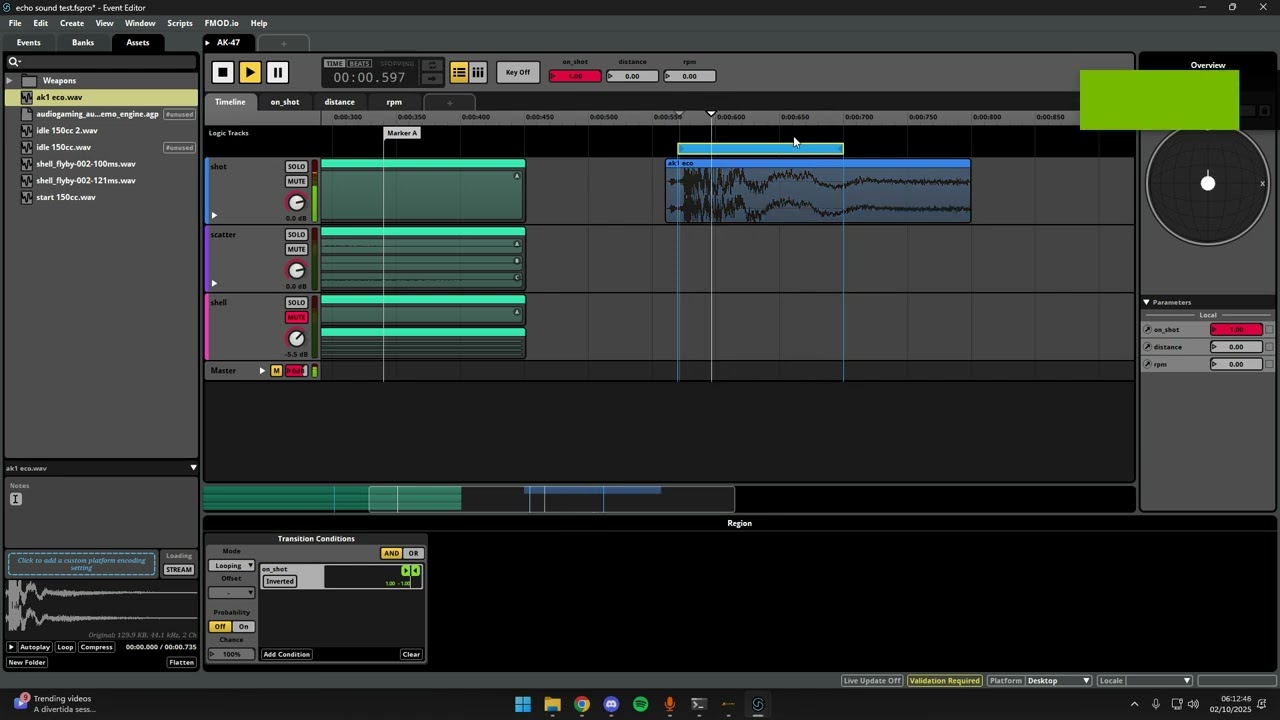Screen dimensions: 1280x720
Task: Expand the shot track disclosure triangle
Action: 213,215
